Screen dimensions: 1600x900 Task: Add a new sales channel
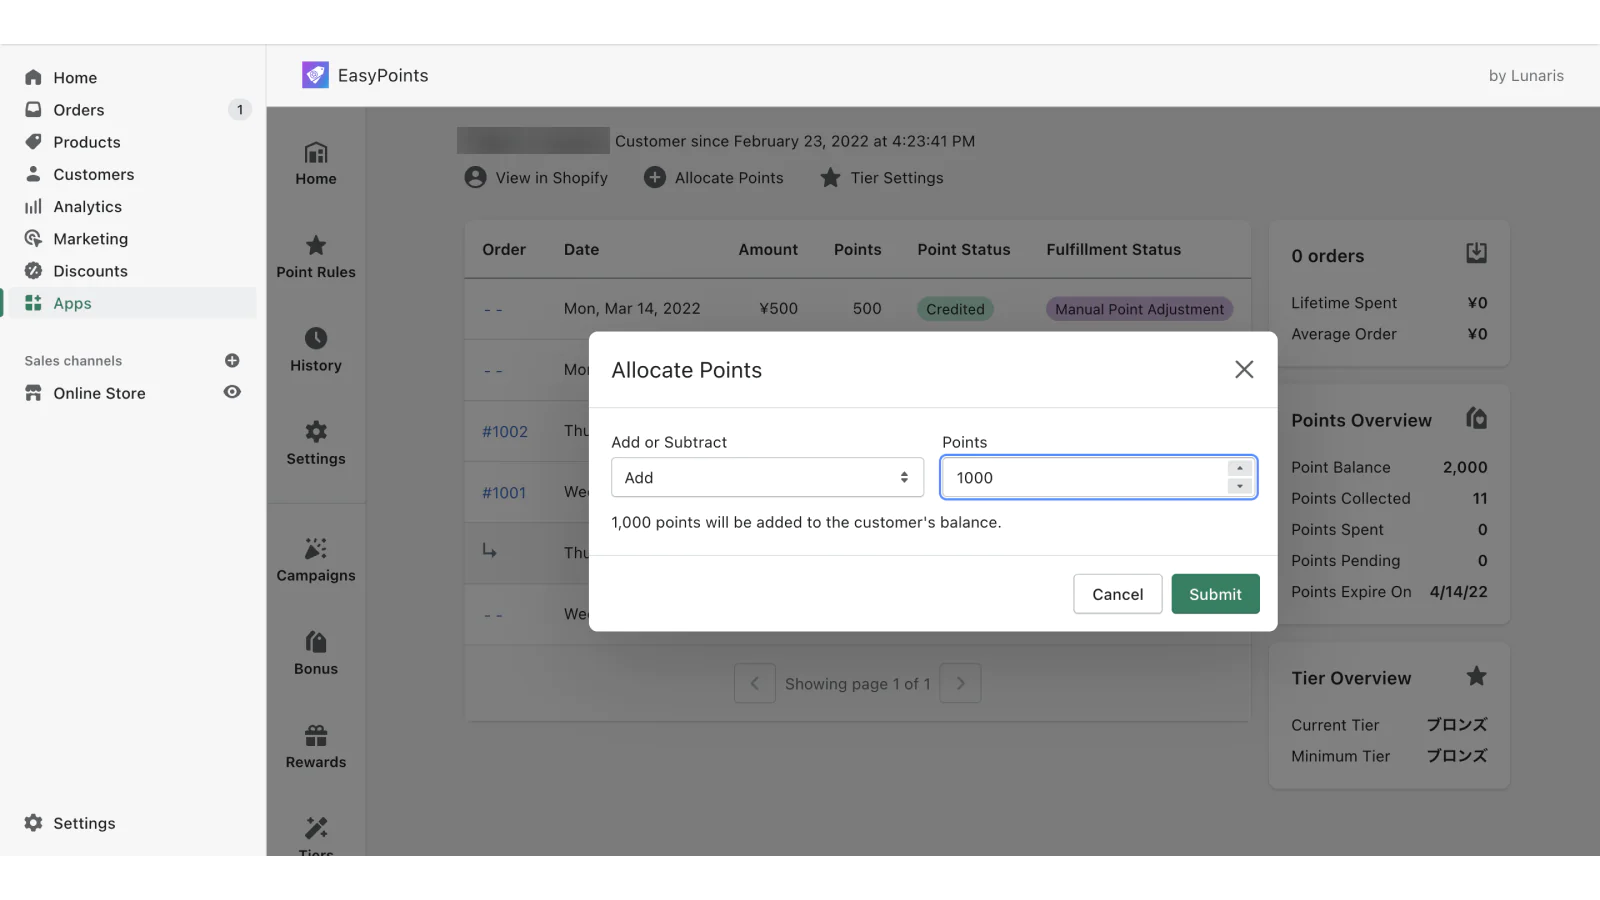tap(232, 360)
